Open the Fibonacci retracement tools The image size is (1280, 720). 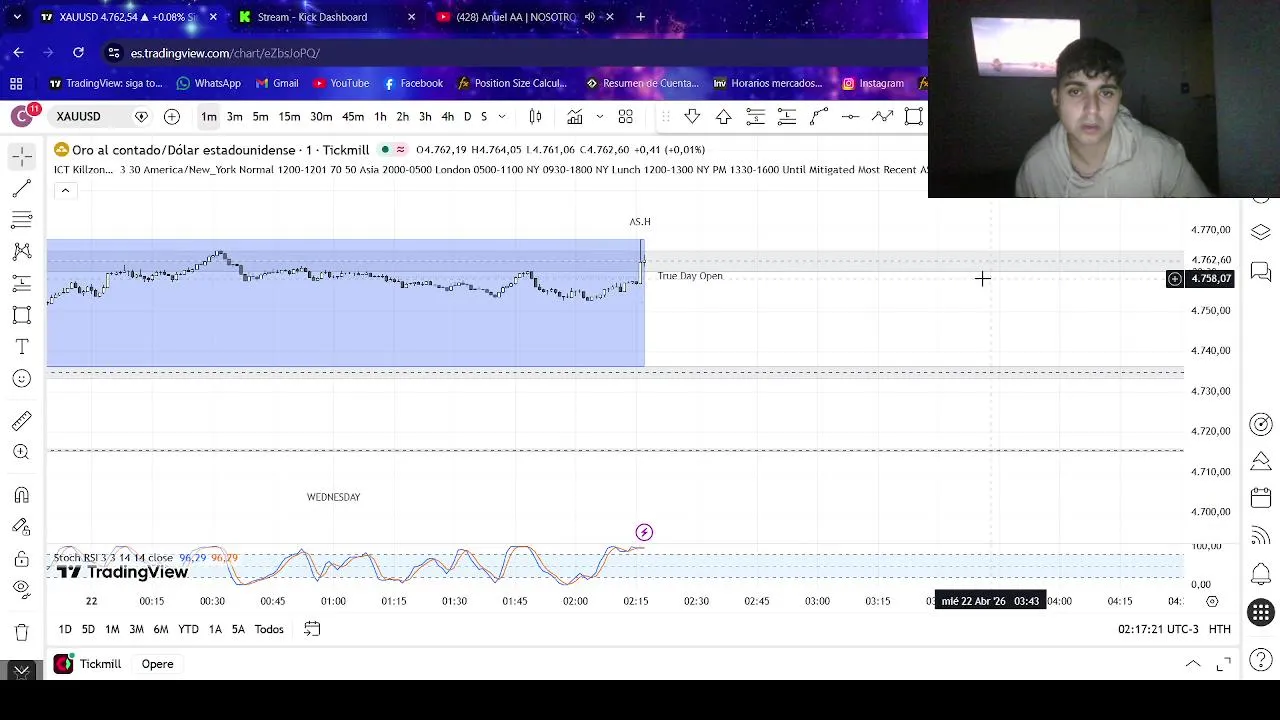click(x=22, y=219)
